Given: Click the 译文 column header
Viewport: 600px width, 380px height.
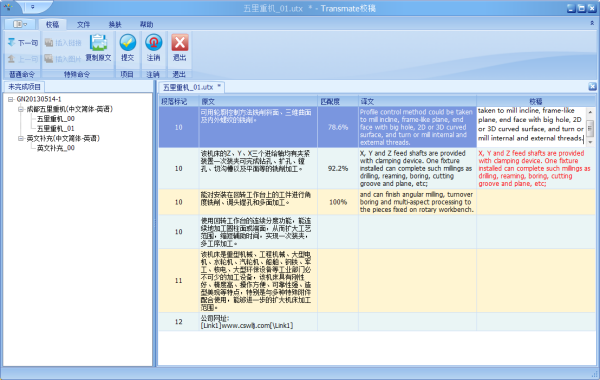Looking at the screenshot, I should 417,101.
